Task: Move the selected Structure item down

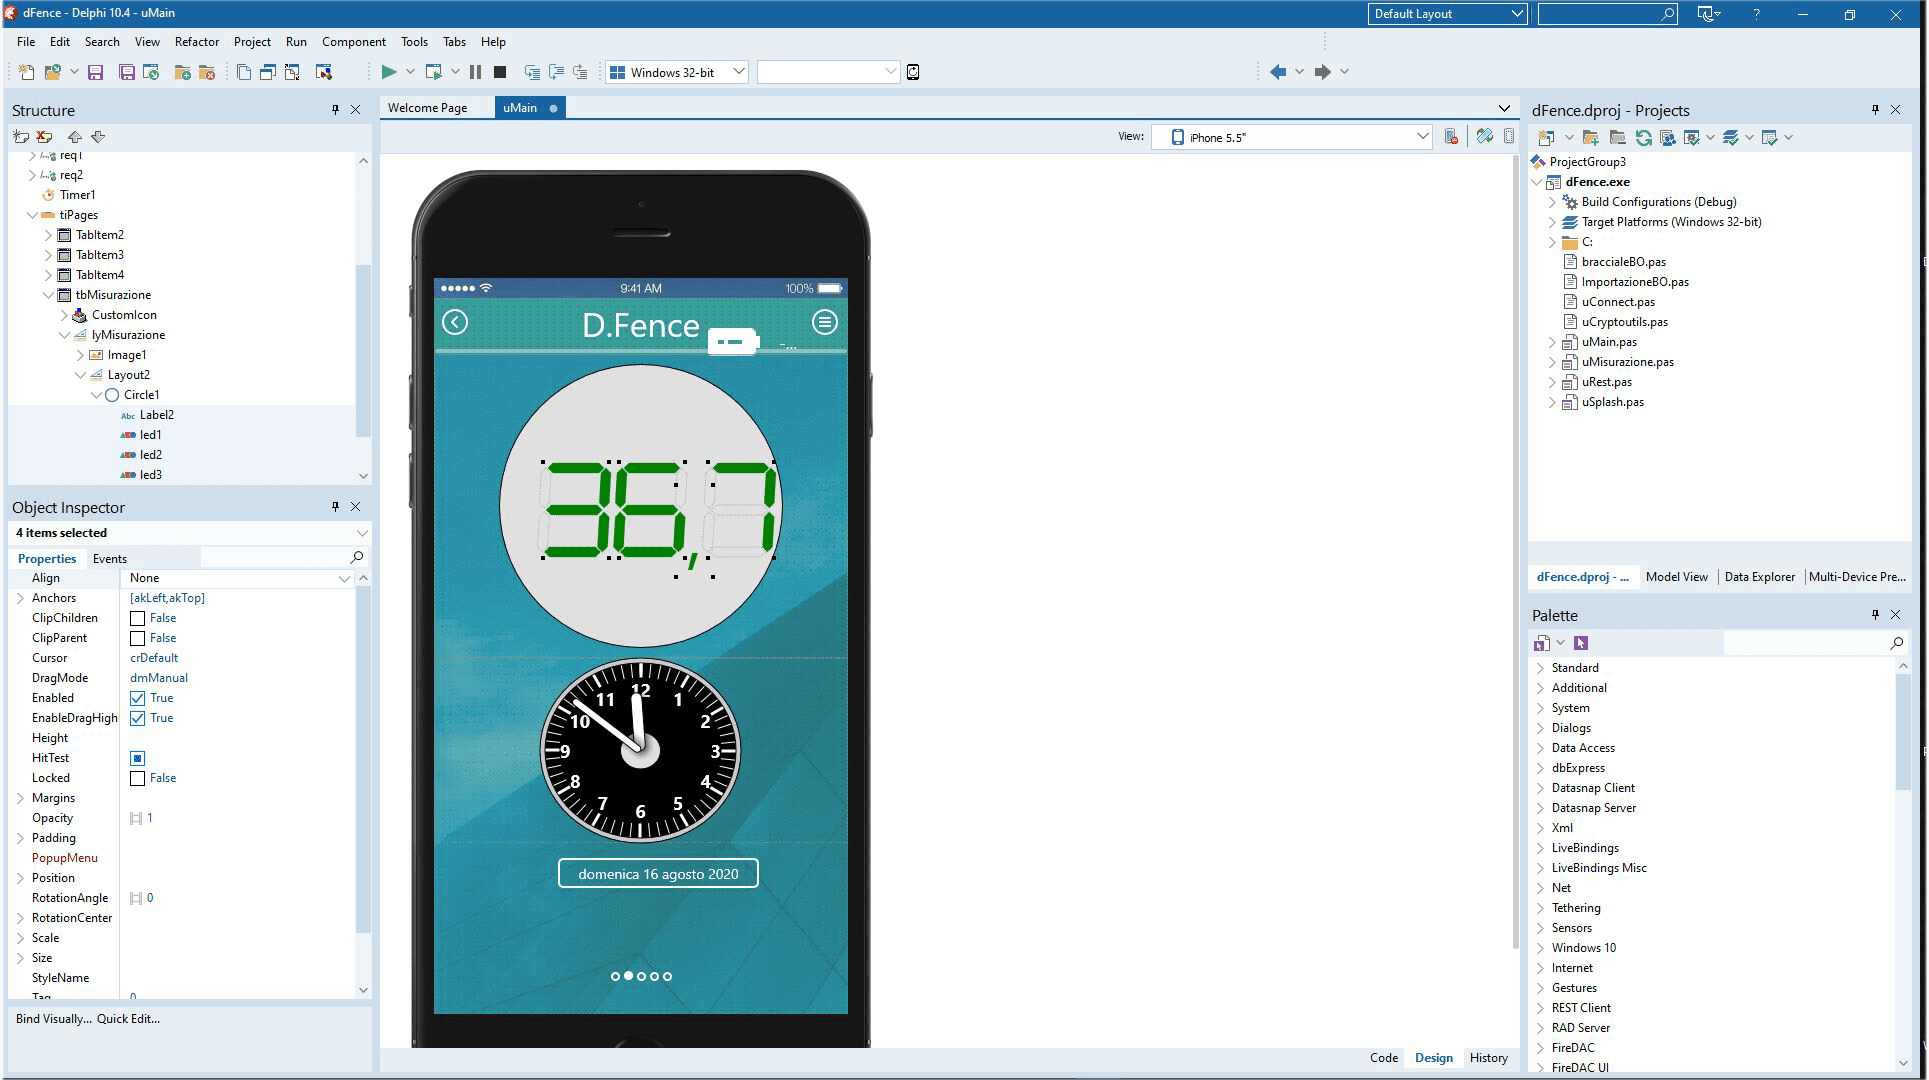Action: [98, 137]
